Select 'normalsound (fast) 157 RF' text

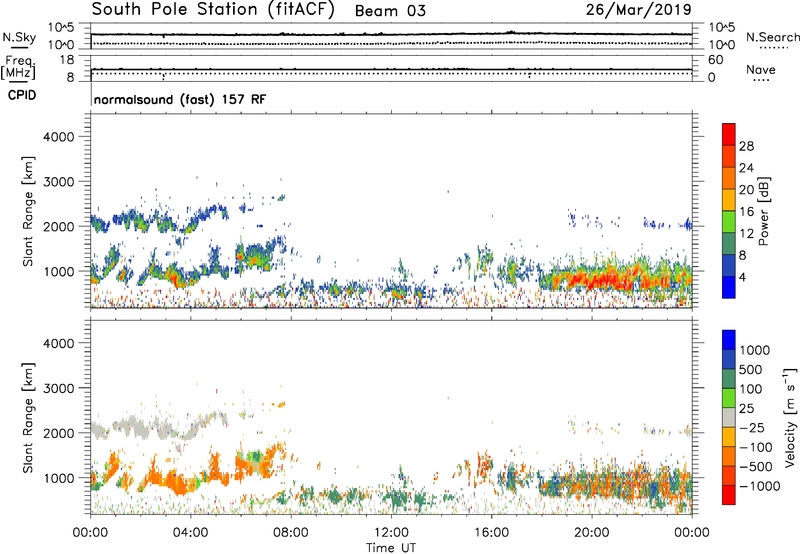180,99
